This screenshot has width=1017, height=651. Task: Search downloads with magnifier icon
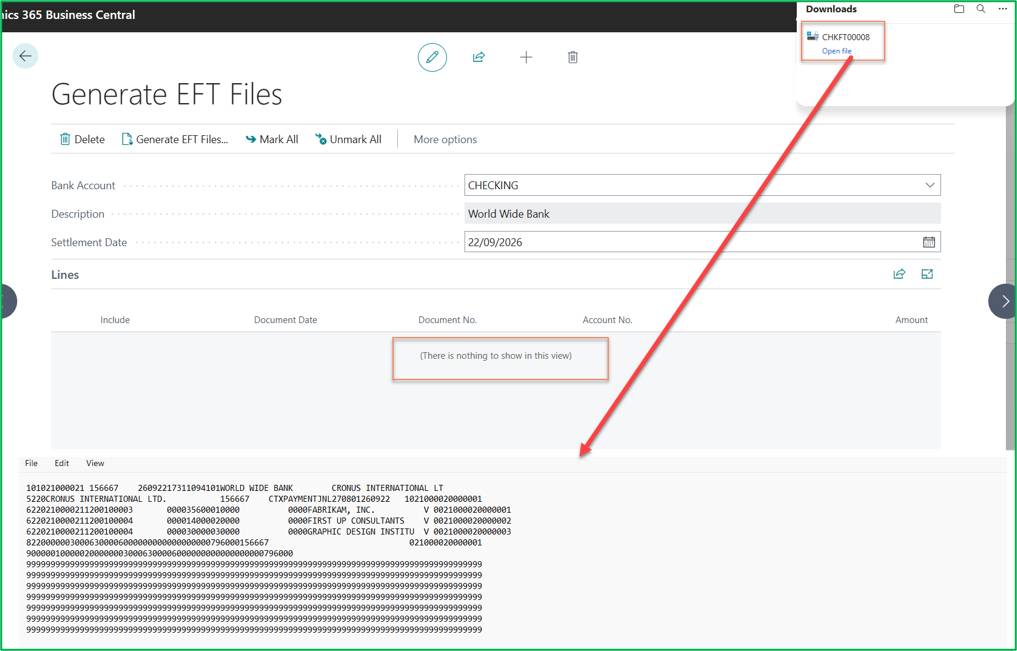point(981,9)
